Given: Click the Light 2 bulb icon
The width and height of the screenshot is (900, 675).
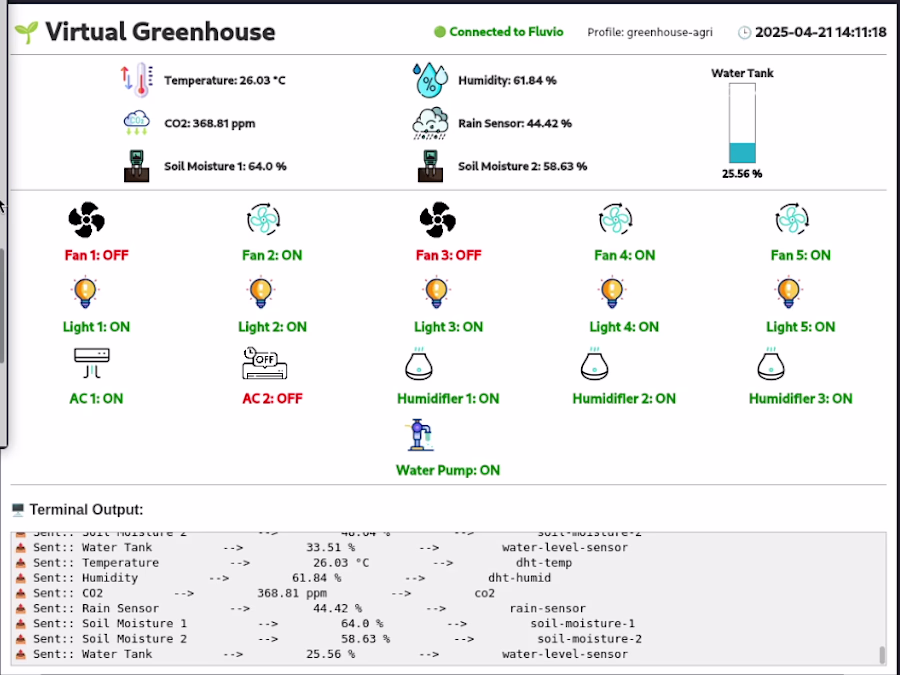Looking at the screenshot, I should [261, 293].
